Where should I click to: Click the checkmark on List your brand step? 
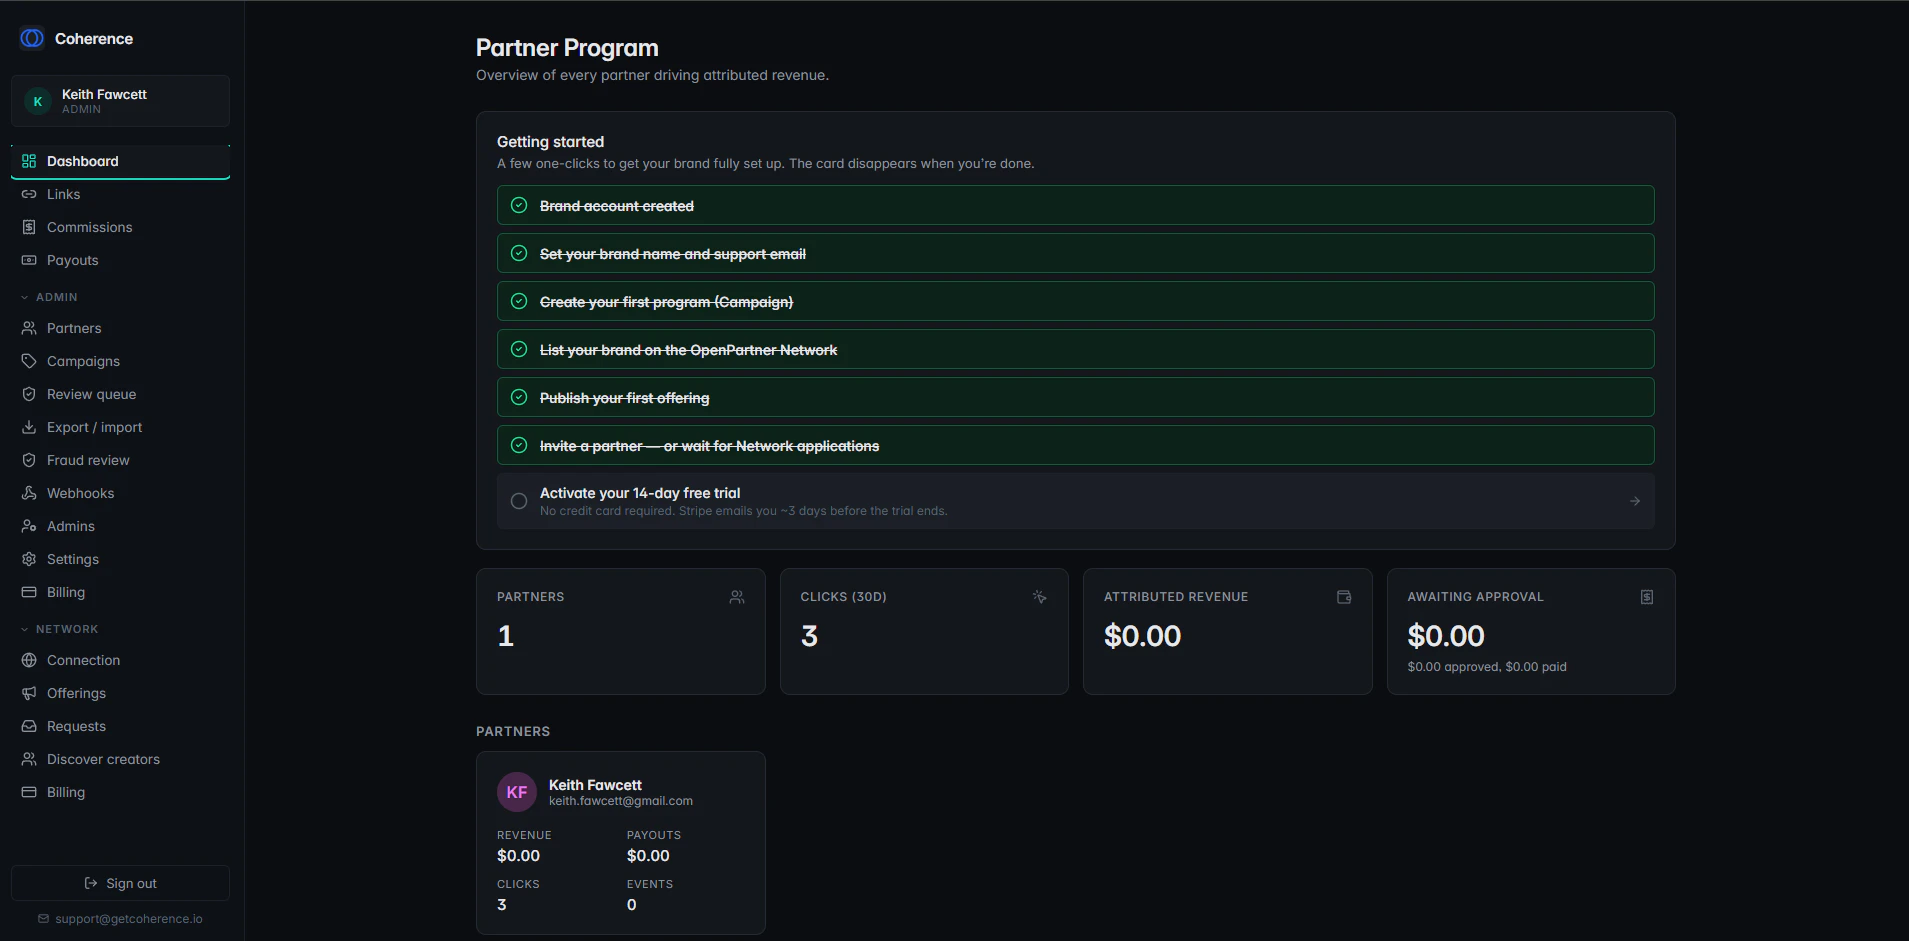tap(519, 349)
